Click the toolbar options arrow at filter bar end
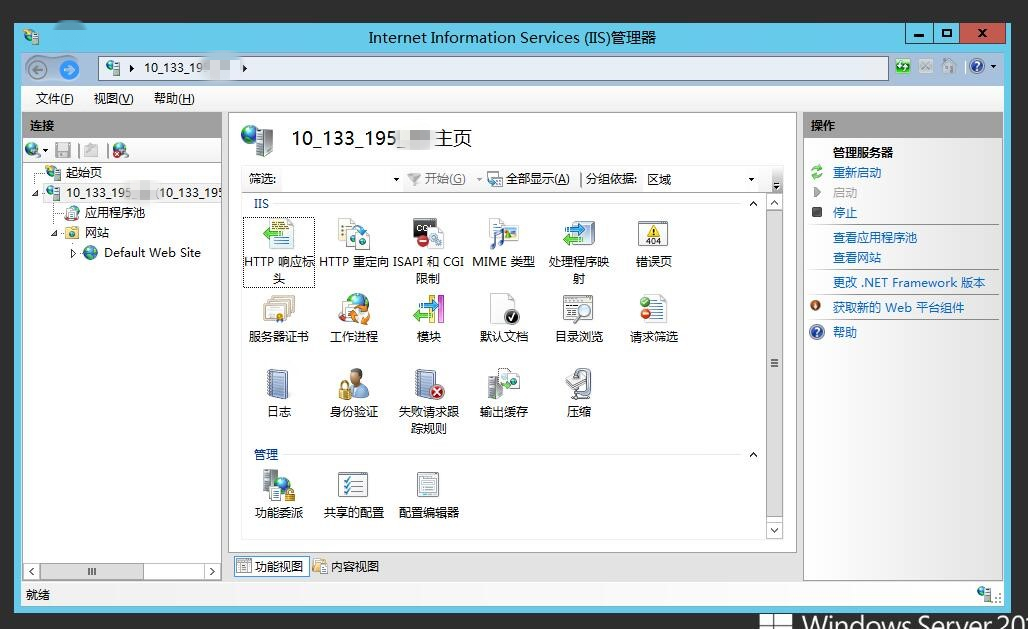Image resolution: width=1028 pixels, height=629 pixels. [776, 184]
